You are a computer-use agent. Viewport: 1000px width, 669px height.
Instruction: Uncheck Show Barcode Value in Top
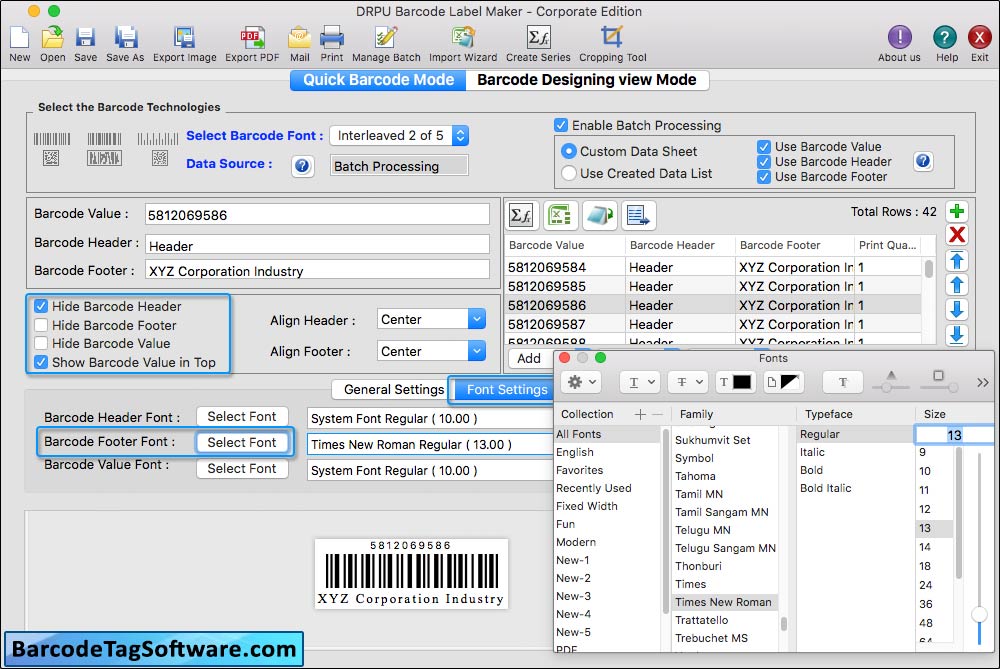pyautogui.click(x=41, y=362)
